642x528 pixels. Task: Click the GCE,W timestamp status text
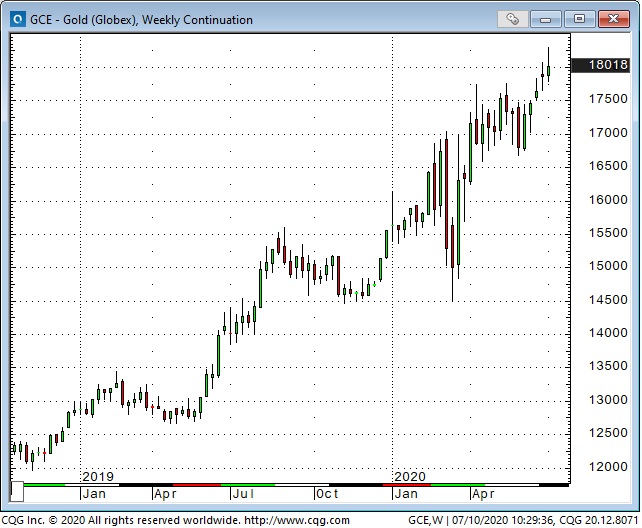point(523,520)
